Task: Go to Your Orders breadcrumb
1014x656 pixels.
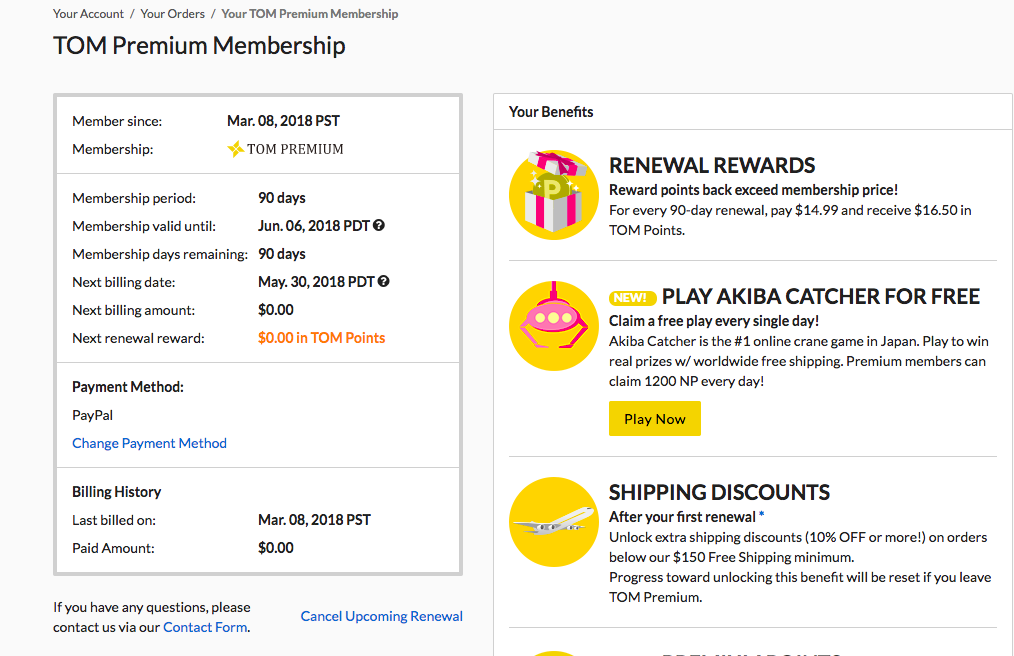Action: pos(173,14)
